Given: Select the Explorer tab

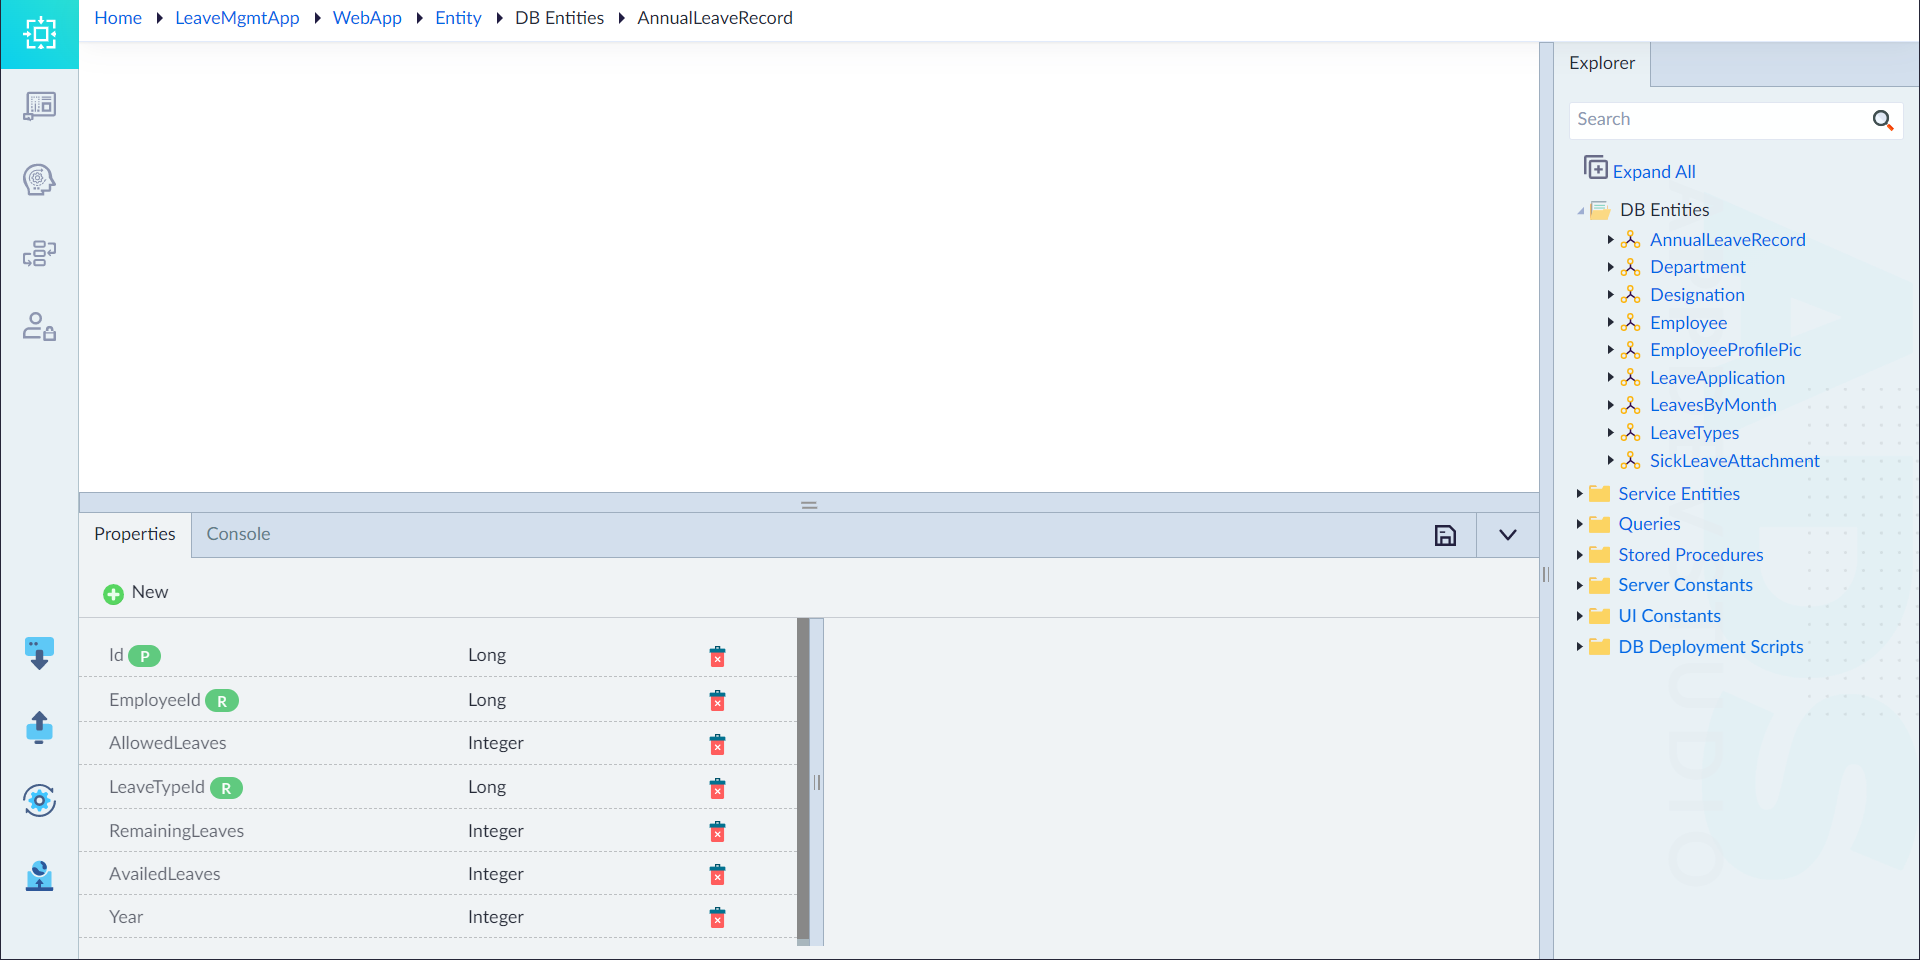Looking at the screenshot, I should (1602, 63).
